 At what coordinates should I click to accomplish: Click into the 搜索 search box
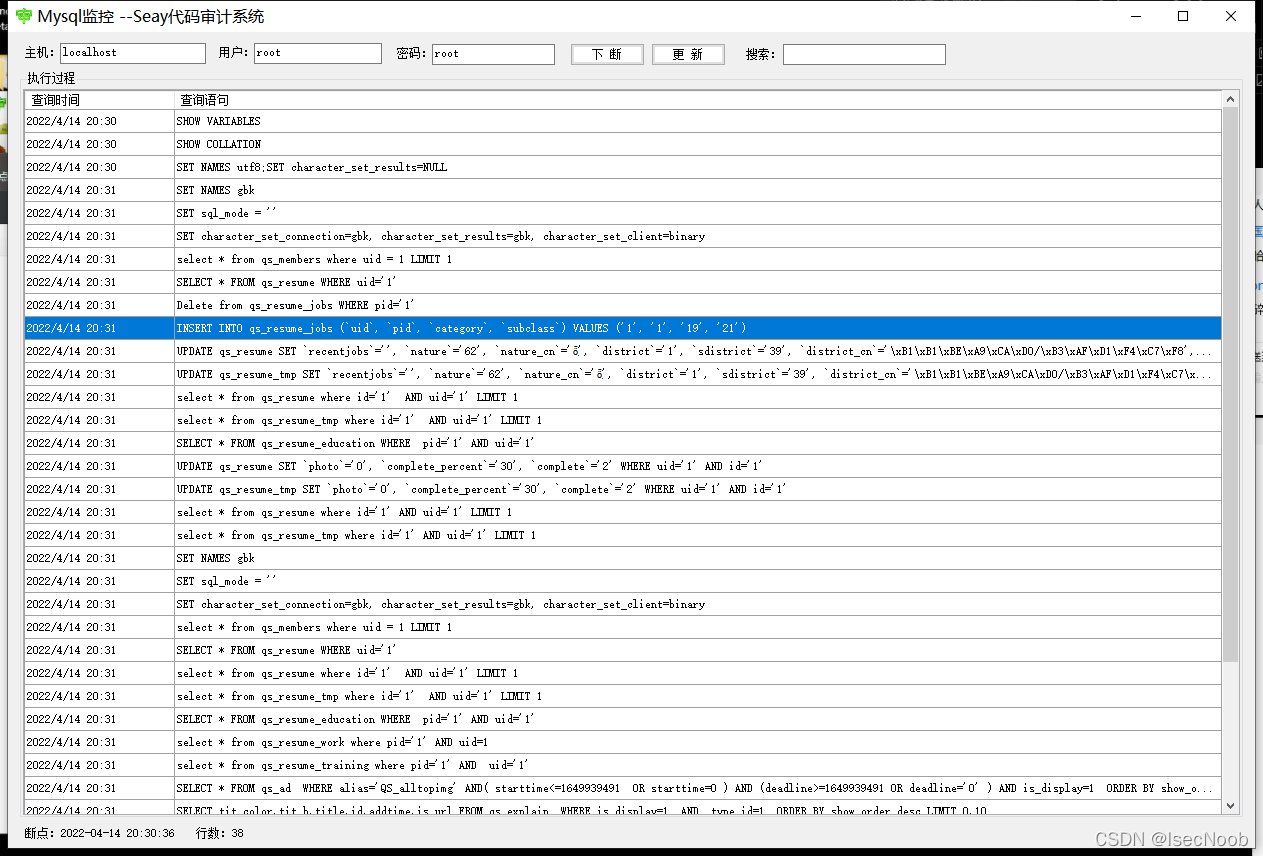[864, 54]
